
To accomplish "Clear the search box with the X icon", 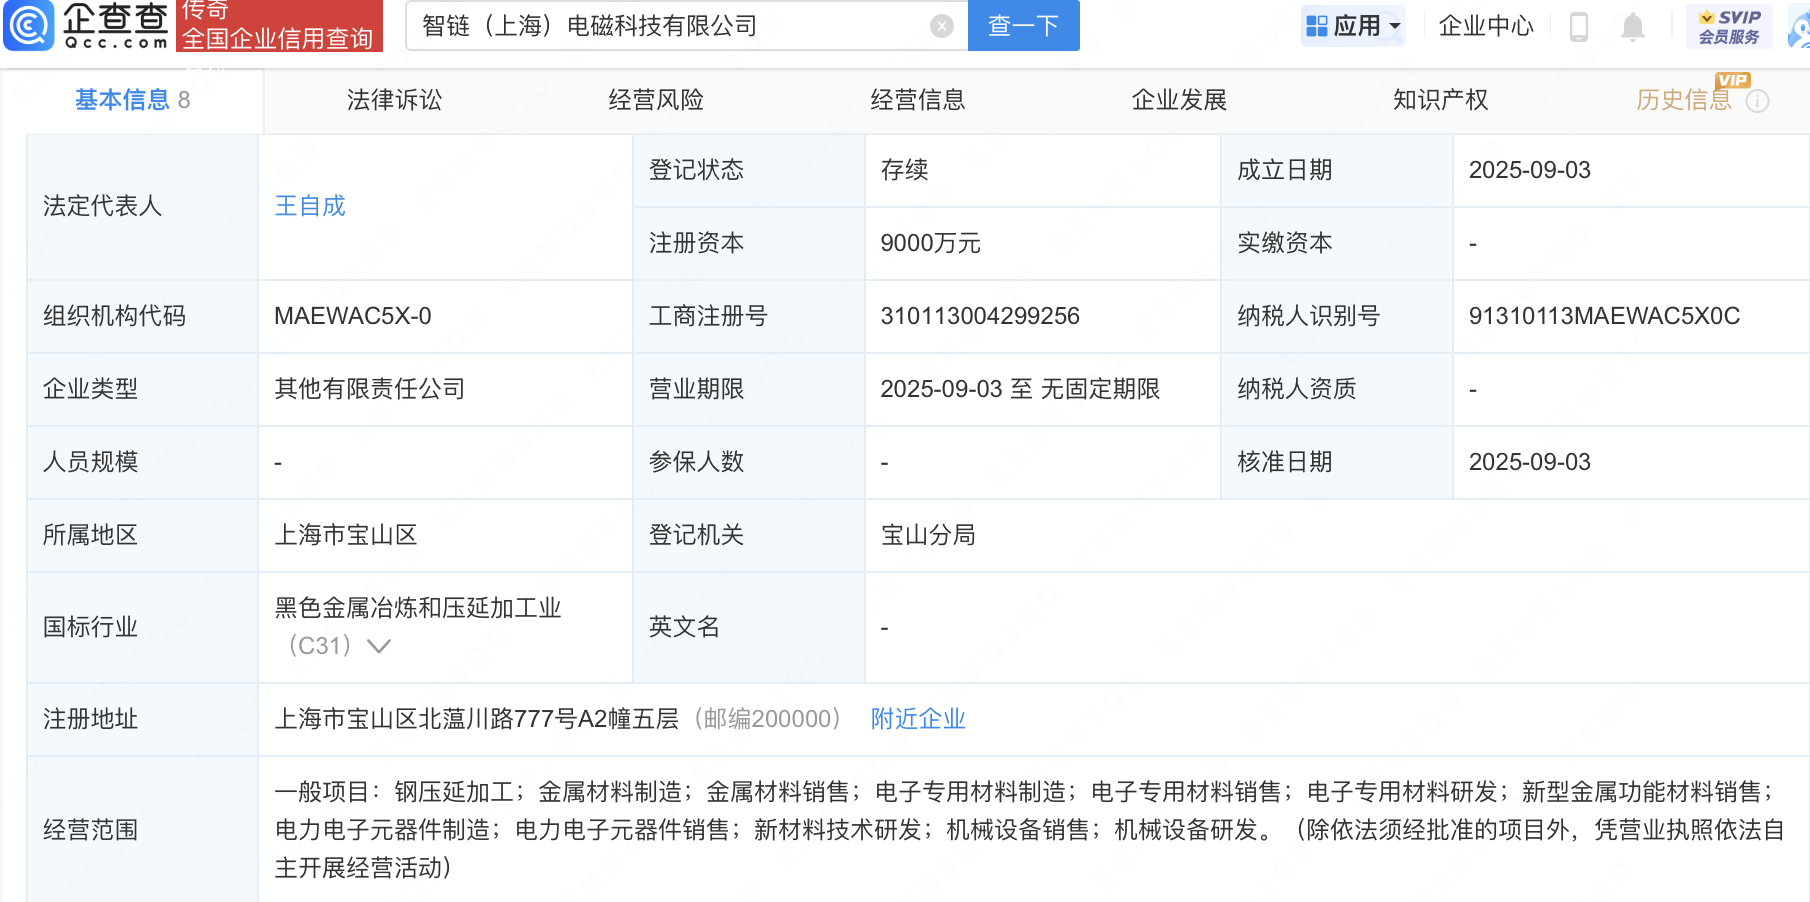I will click(941, 26).
